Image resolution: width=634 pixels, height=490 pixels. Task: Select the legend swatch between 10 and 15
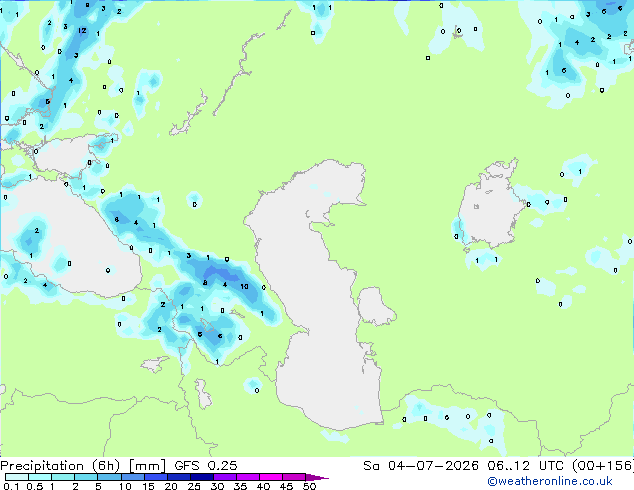(x=132, y=477)
